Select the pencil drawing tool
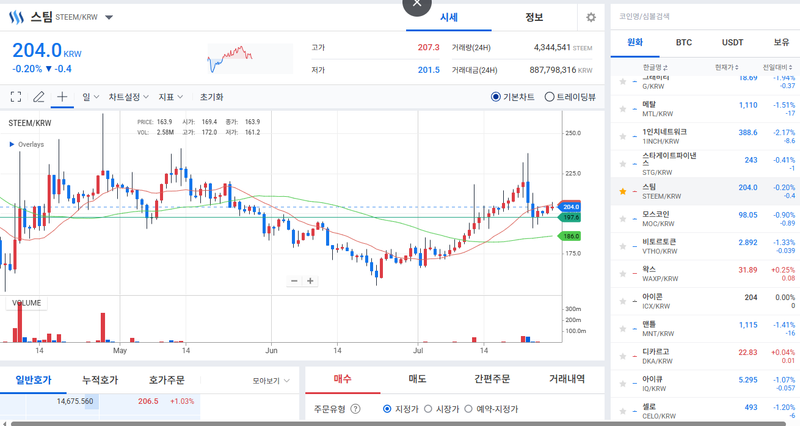Screen dimensions: 800x426 39,97
